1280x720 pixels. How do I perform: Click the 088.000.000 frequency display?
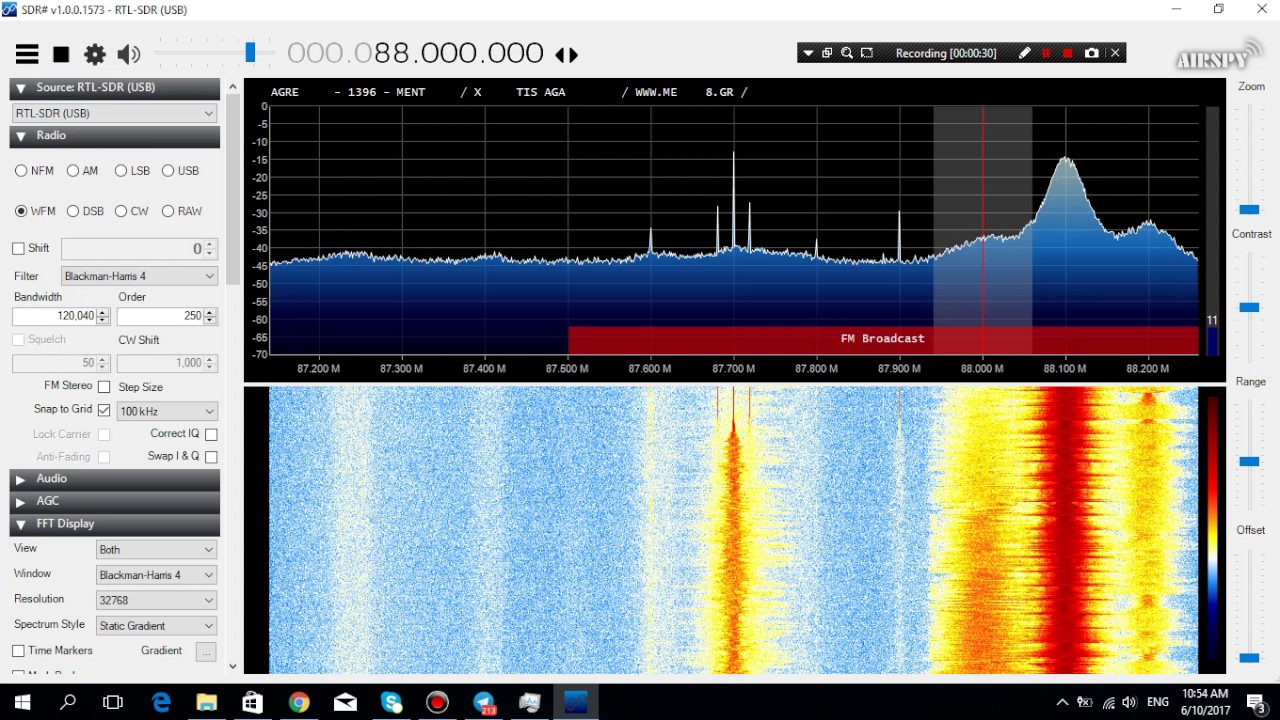pos(415,53)
